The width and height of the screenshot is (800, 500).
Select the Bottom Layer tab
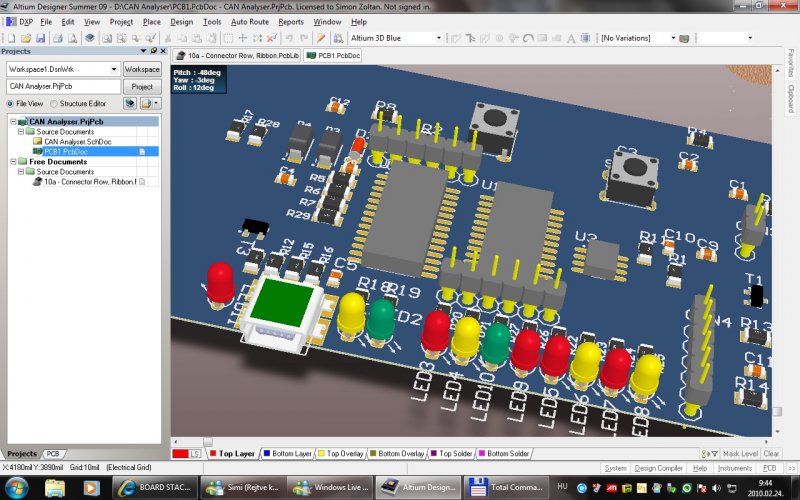(287, 454)
